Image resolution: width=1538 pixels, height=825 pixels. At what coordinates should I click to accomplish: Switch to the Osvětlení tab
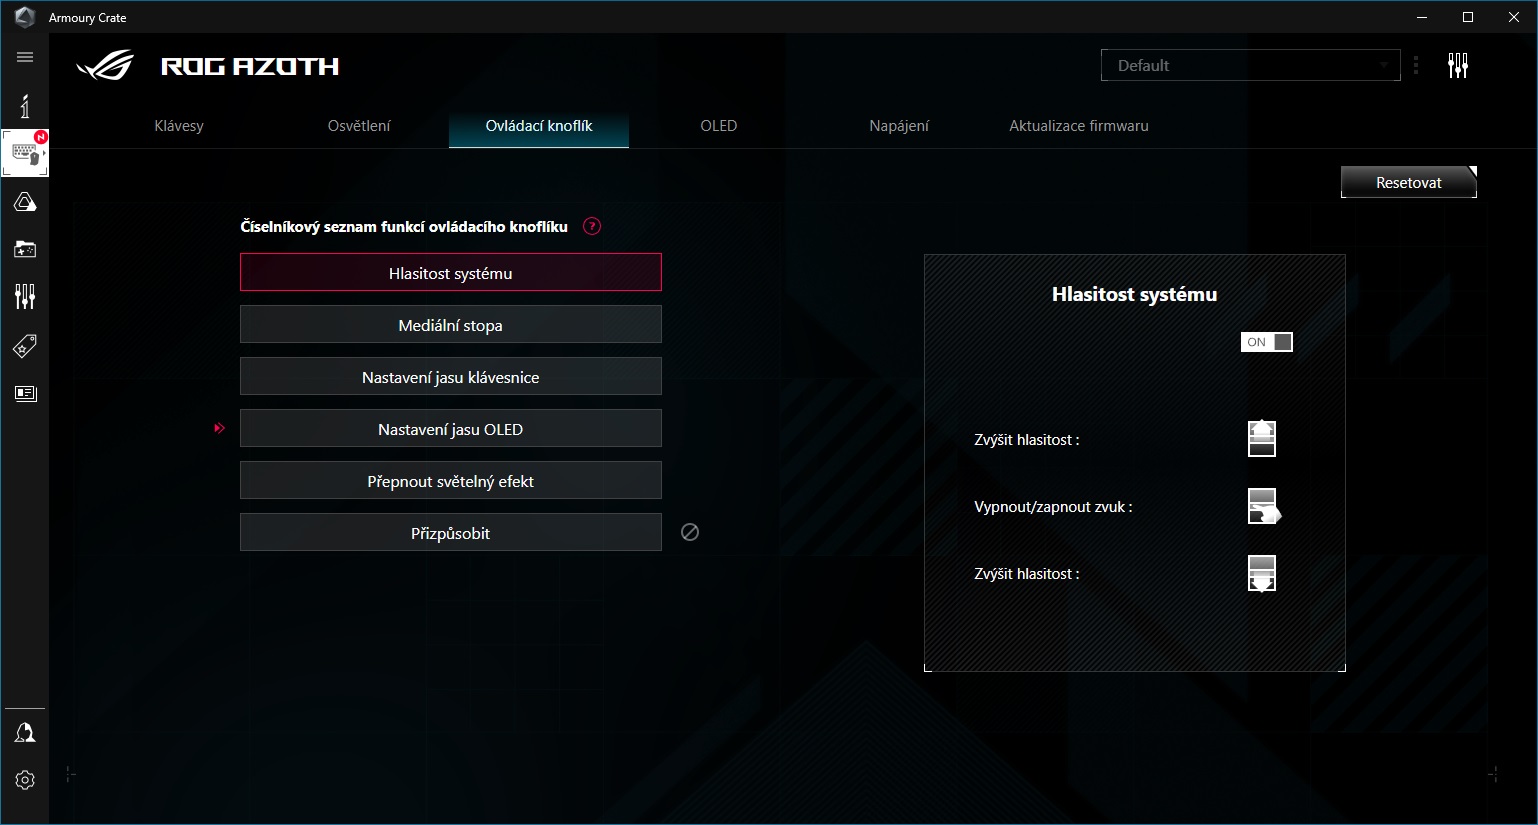pos(359,126)
